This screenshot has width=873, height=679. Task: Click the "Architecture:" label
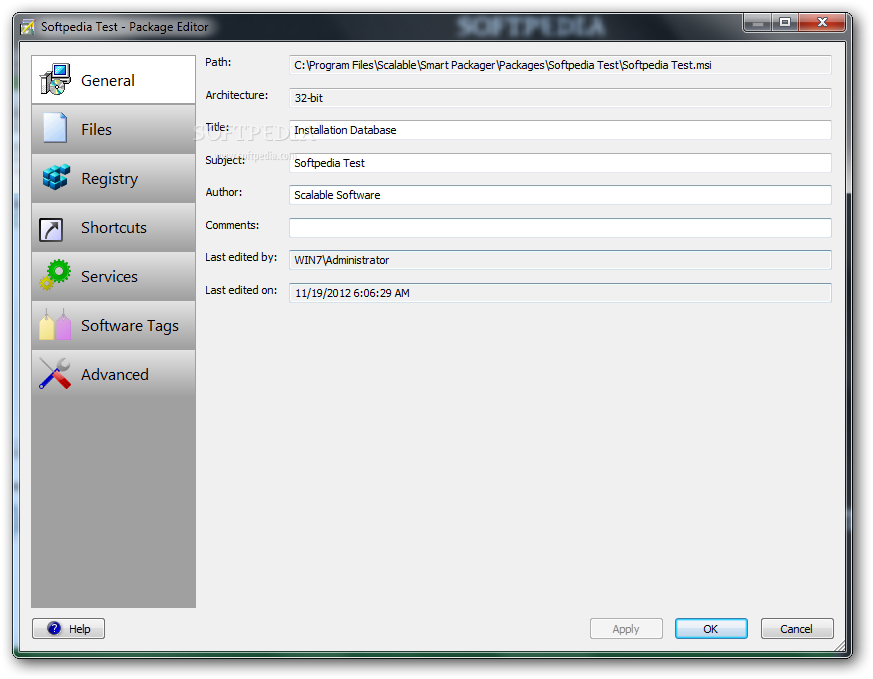[237, 95]
